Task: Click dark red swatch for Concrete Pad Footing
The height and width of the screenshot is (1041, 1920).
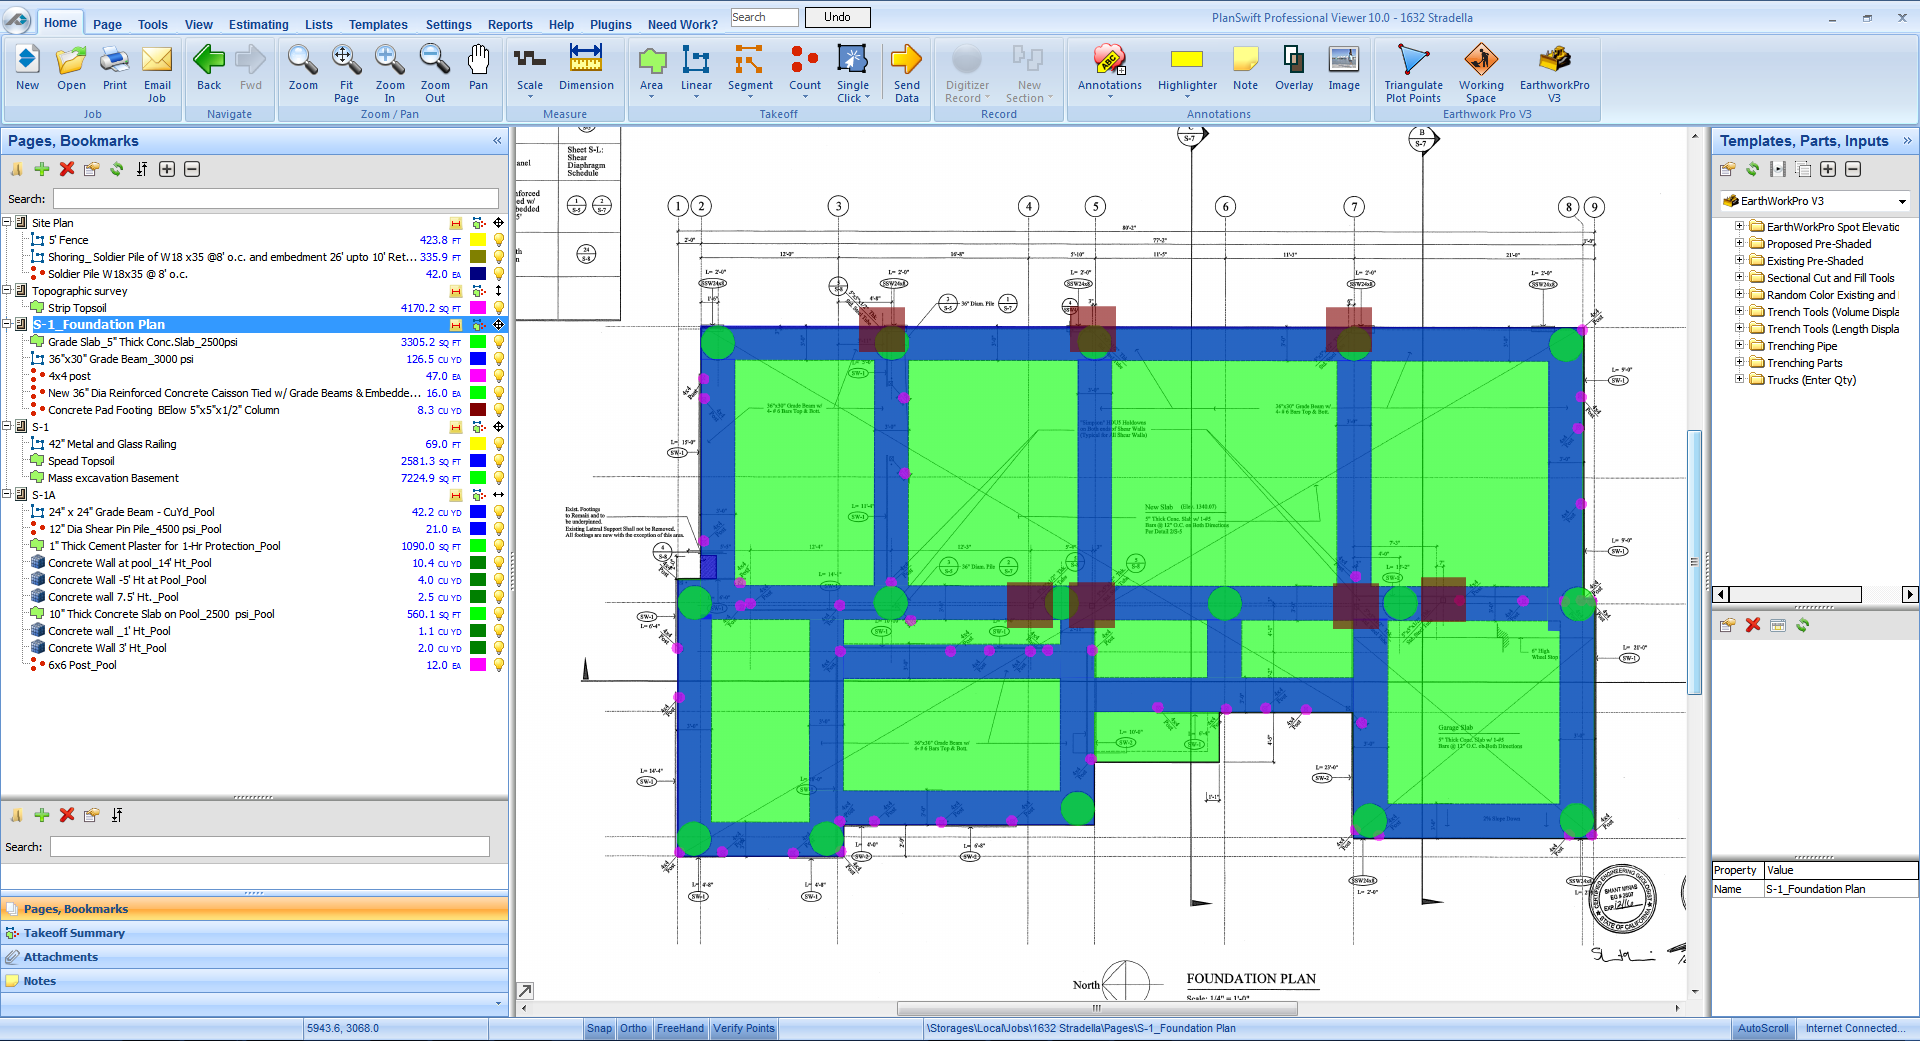Action: click(478, 410)
